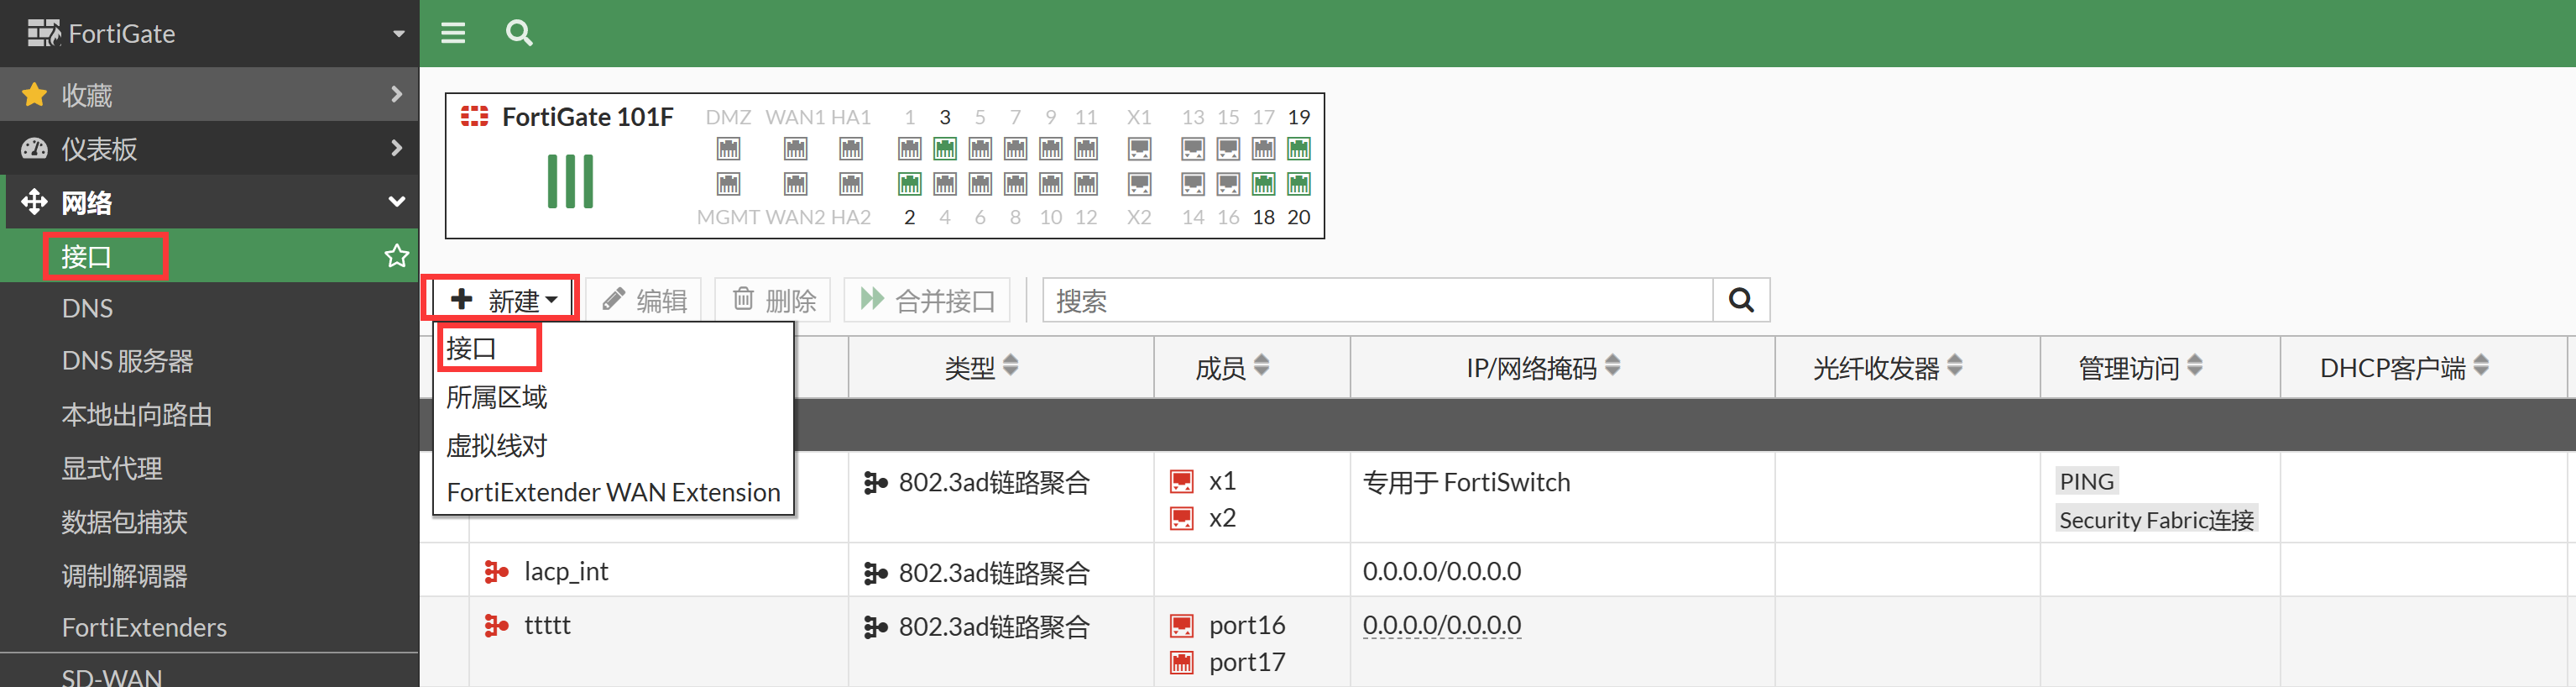Viewport: 2576px width, 687px height.
Task: Sort table by 类型 column
Action: (x=981, y=368)
